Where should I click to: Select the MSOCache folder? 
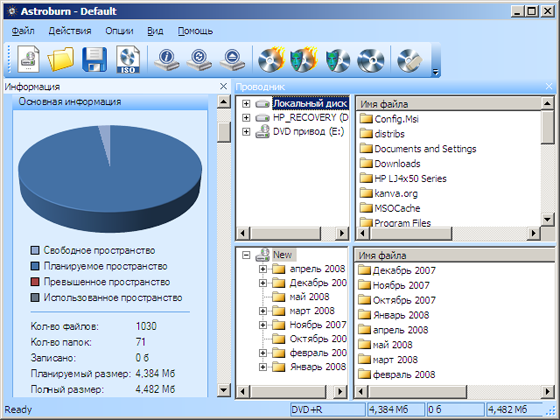(x=397, y=209)
